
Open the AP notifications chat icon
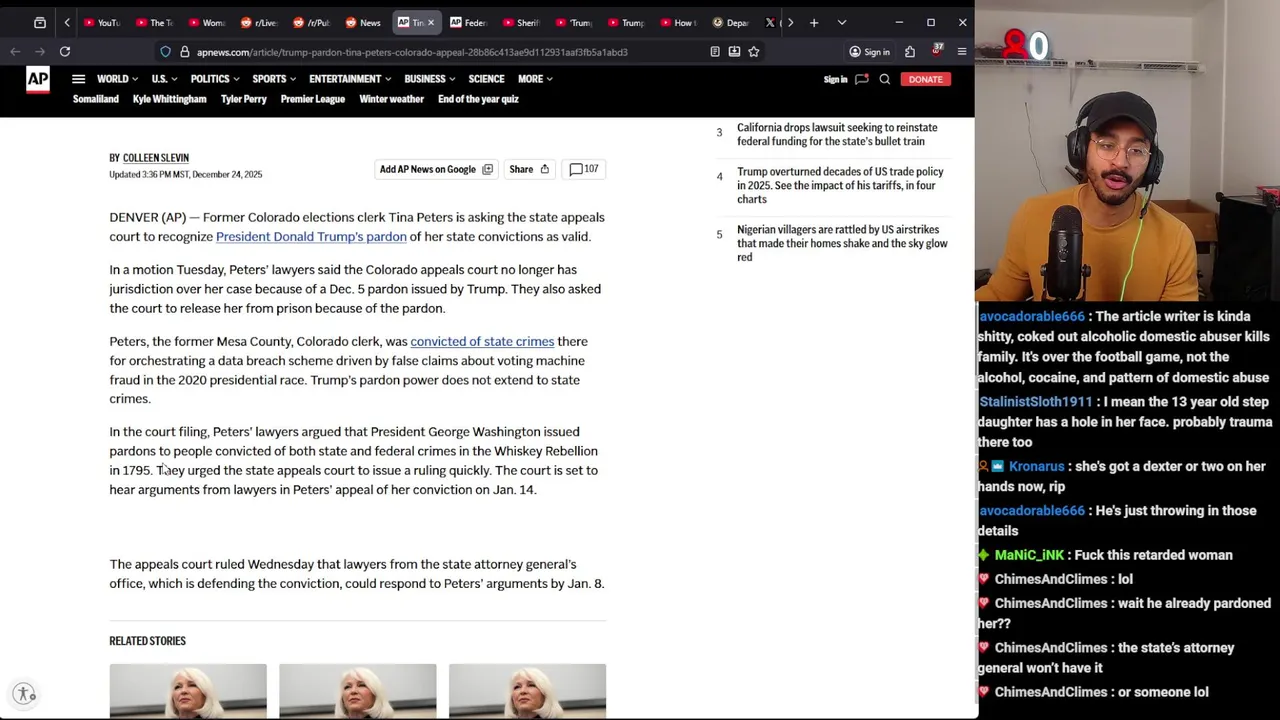pos(861,79)
